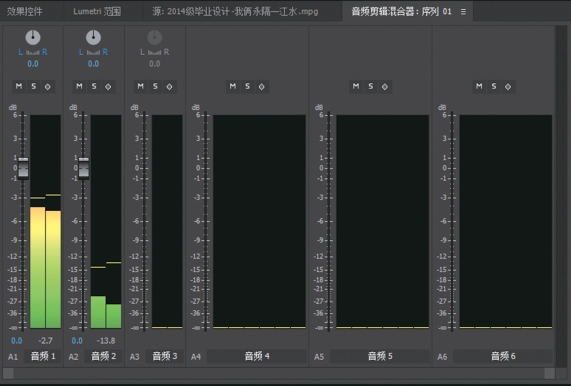
Task: Click the volume value 0.0 under track A2
Action: [x=77, y=341]
